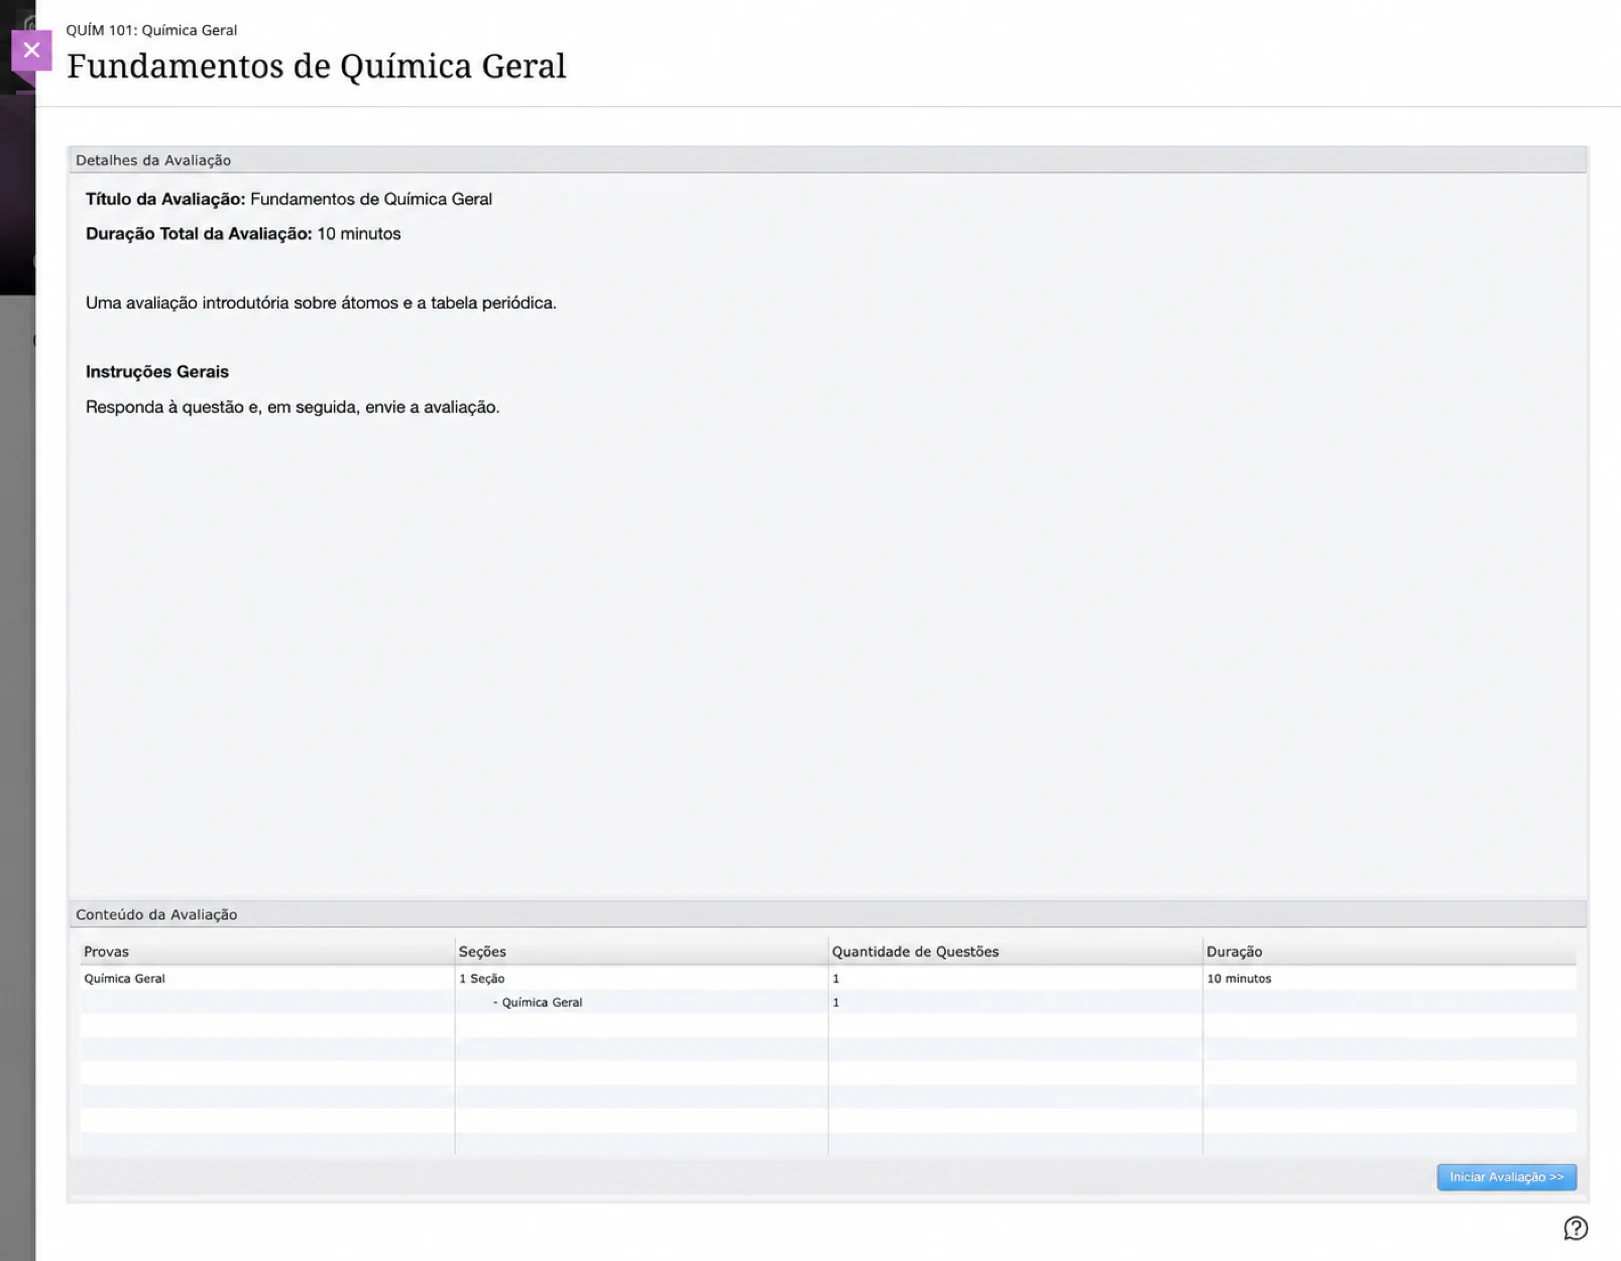1621x1261 pixels.
Task: Click the QUÍM 101: Química Geral course label
Action: [151, 30]
